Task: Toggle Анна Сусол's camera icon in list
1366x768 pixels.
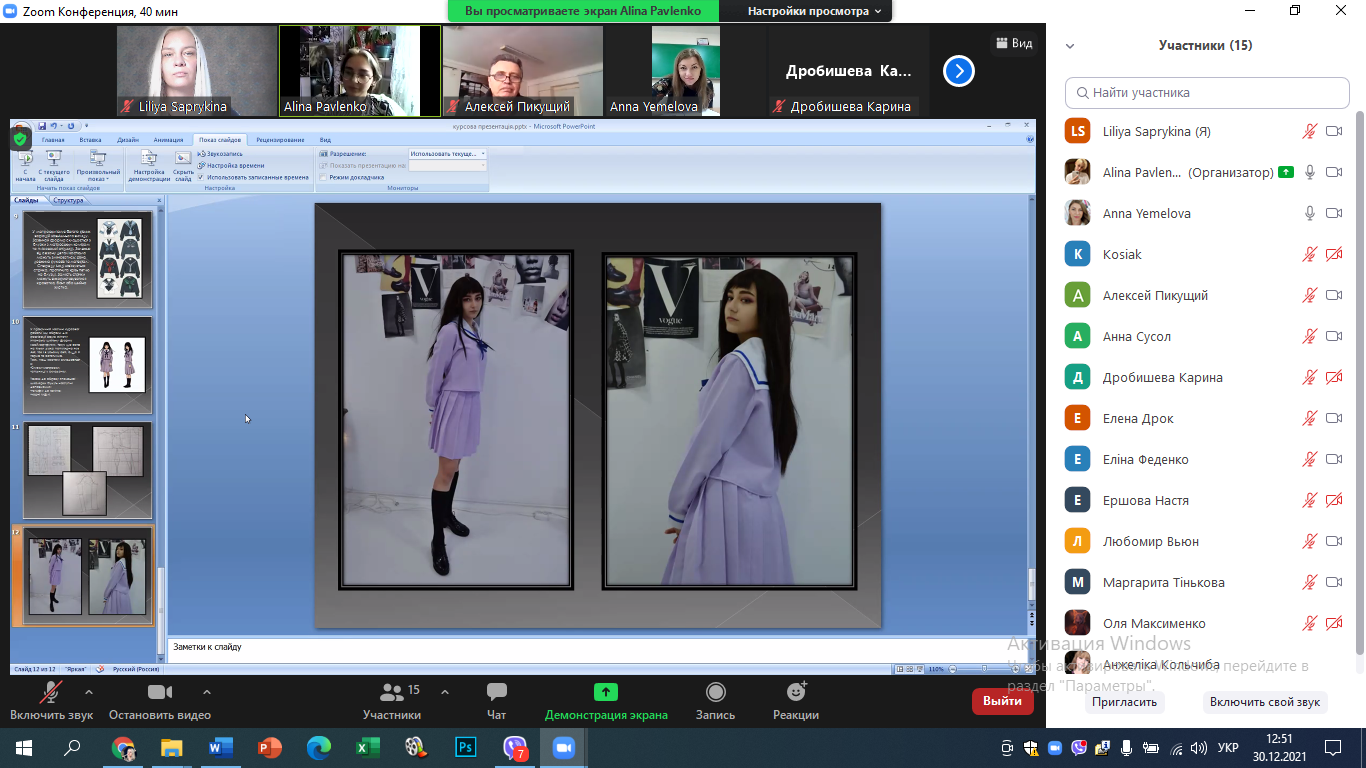Action: pos(1334,336)
